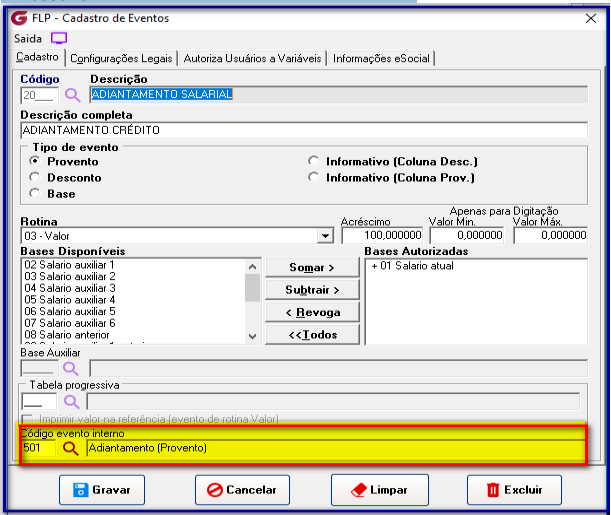This screenshot has width=611, height=515.
Task: Select the Base radio button
Action: (x=35, y=193)
